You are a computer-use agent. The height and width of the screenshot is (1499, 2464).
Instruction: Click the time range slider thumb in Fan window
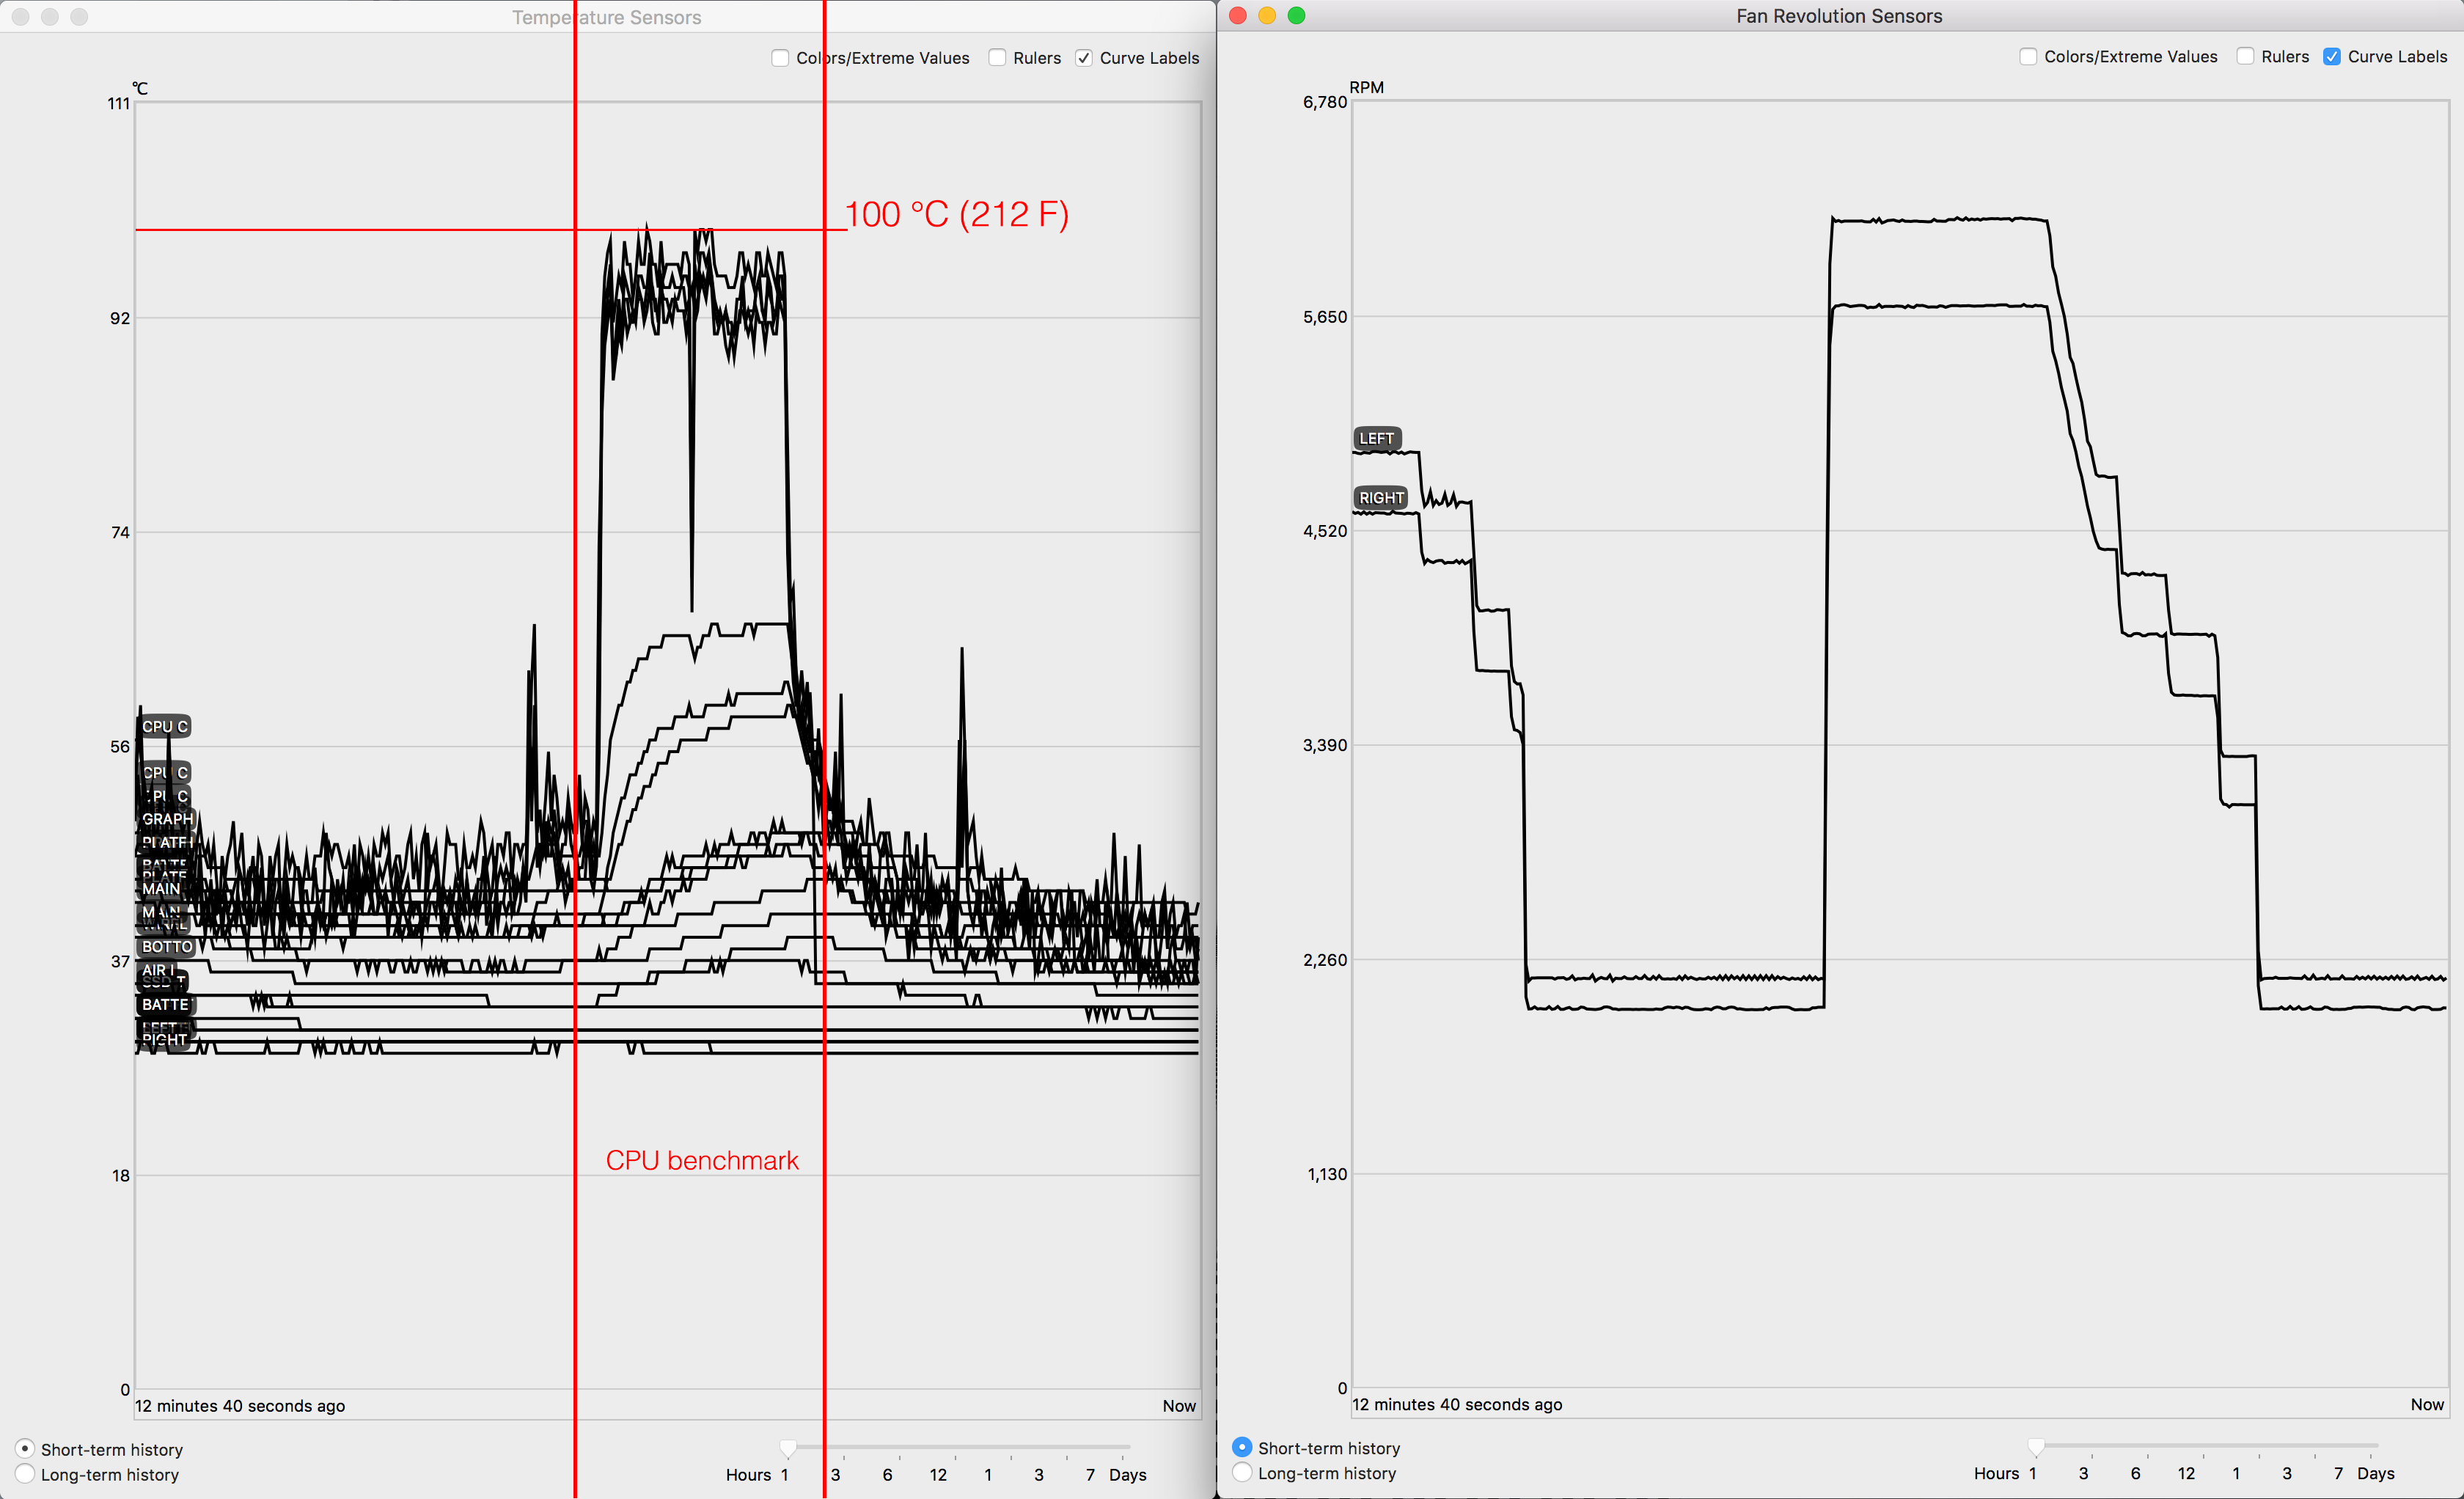click(2036, 1446)
